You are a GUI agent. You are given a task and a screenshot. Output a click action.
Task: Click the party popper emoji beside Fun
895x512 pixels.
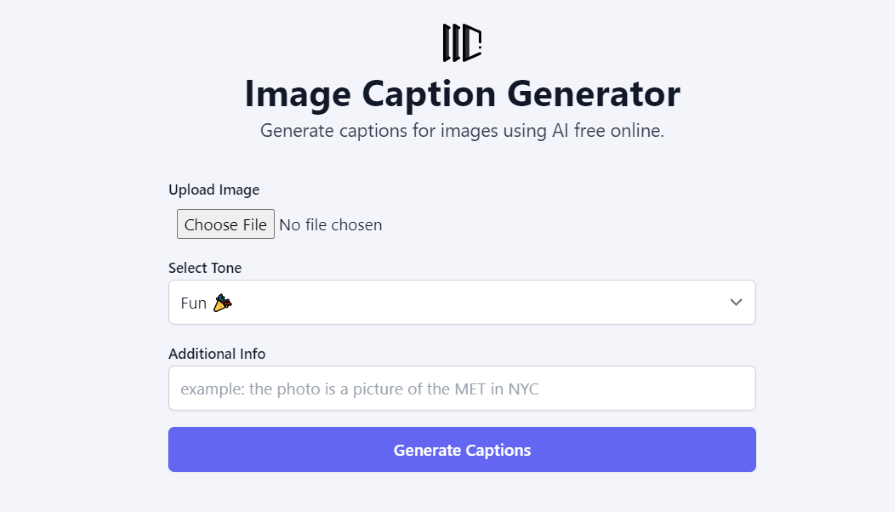(x=222, y=303)
